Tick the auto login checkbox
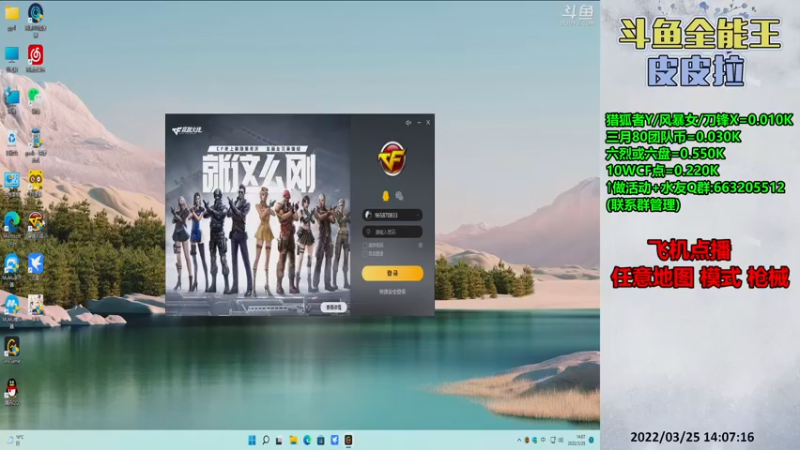 pyautogui.click(x=365, y=254)
